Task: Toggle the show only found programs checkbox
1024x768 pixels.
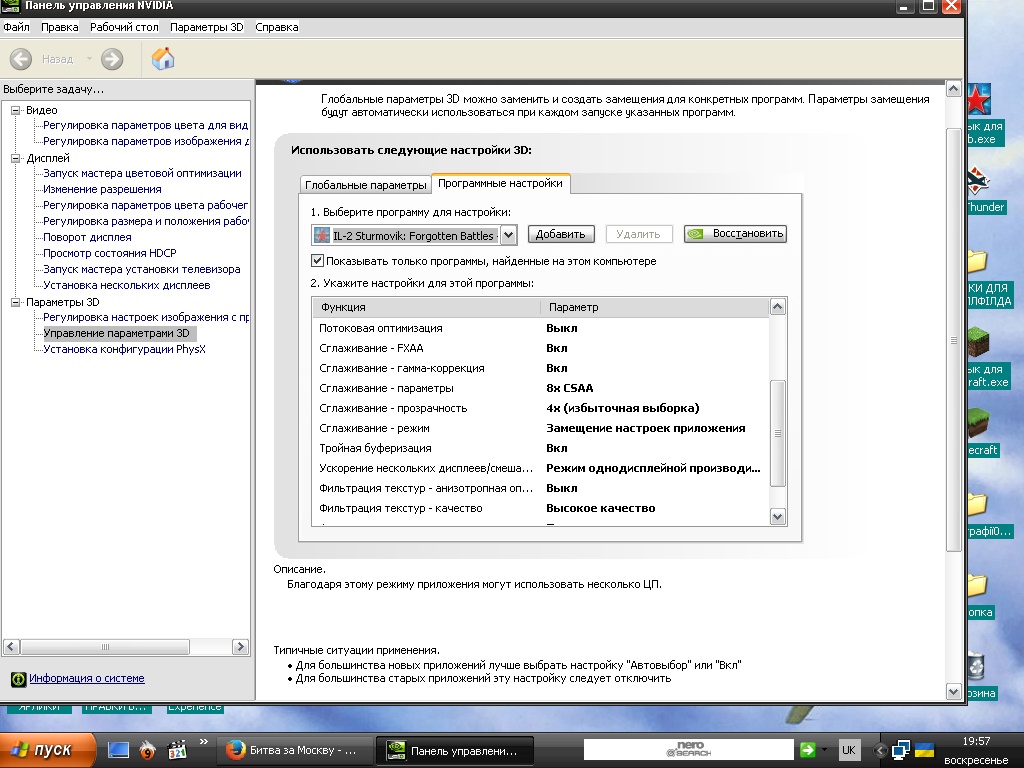Action: point(318,261)
